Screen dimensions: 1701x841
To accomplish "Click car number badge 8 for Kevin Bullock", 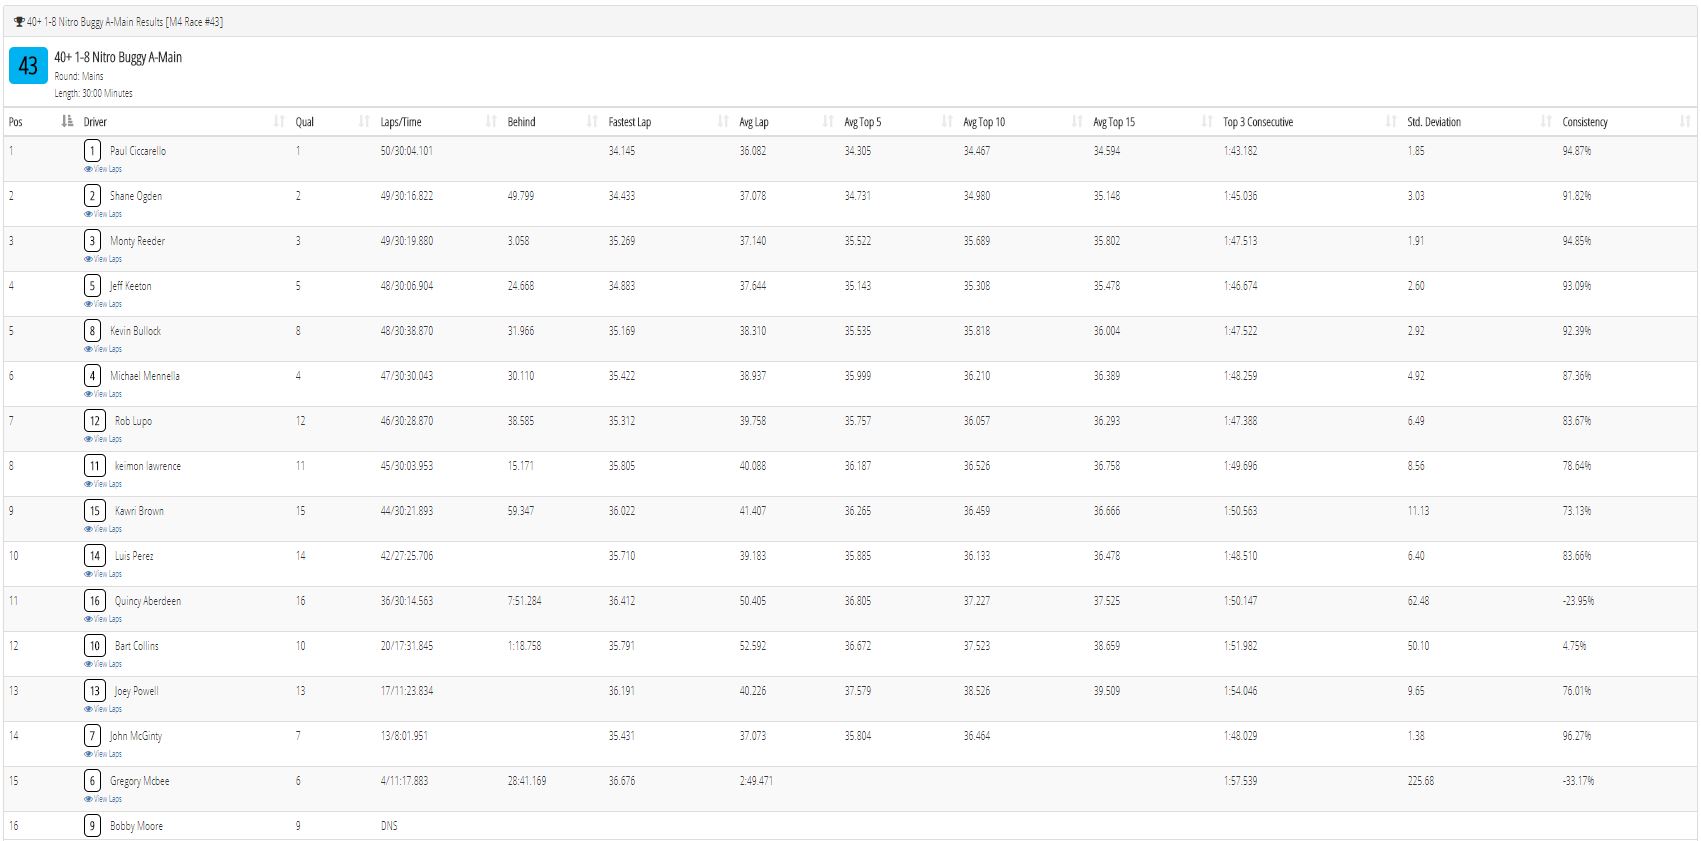I will click(92, 331).
